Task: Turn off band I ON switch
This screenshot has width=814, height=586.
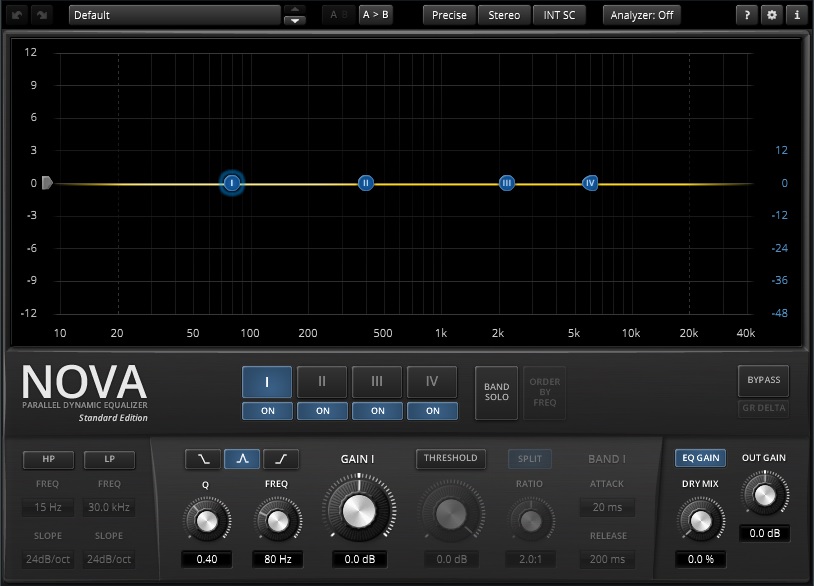Action: (267, 411)
